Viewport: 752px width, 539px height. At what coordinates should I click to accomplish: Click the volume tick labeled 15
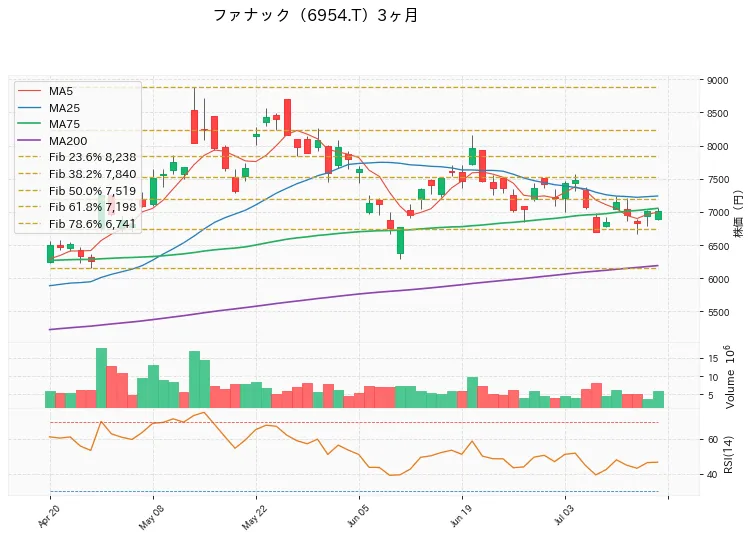[x=713, y=359]
